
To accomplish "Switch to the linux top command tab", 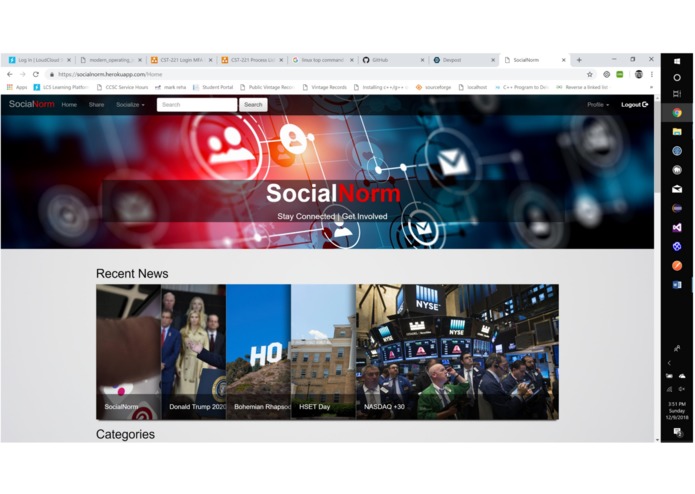I will click(323, 60).
